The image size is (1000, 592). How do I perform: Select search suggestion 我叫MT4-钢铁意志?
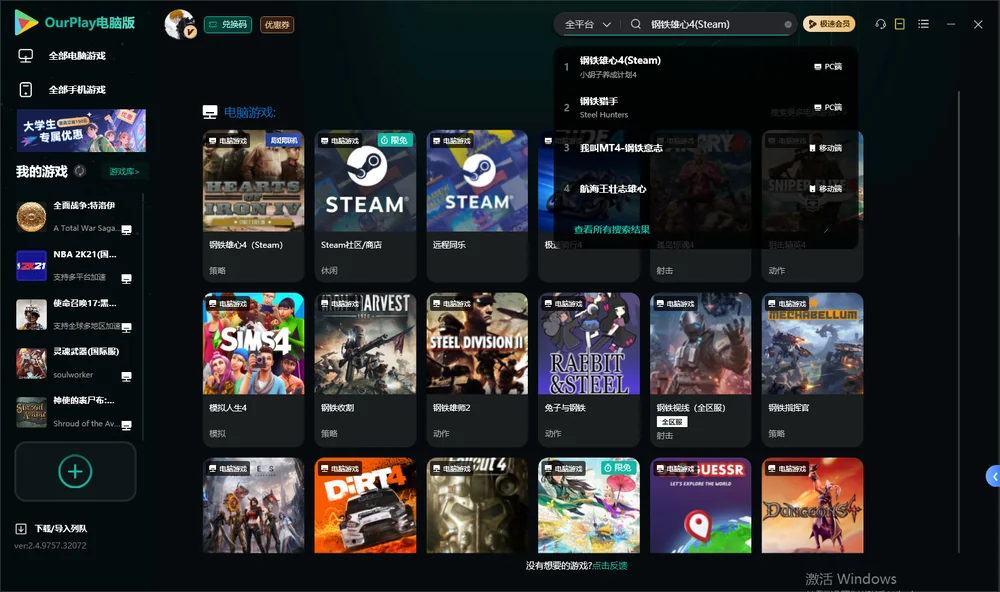pyautogui.click(x=705, y=148)
